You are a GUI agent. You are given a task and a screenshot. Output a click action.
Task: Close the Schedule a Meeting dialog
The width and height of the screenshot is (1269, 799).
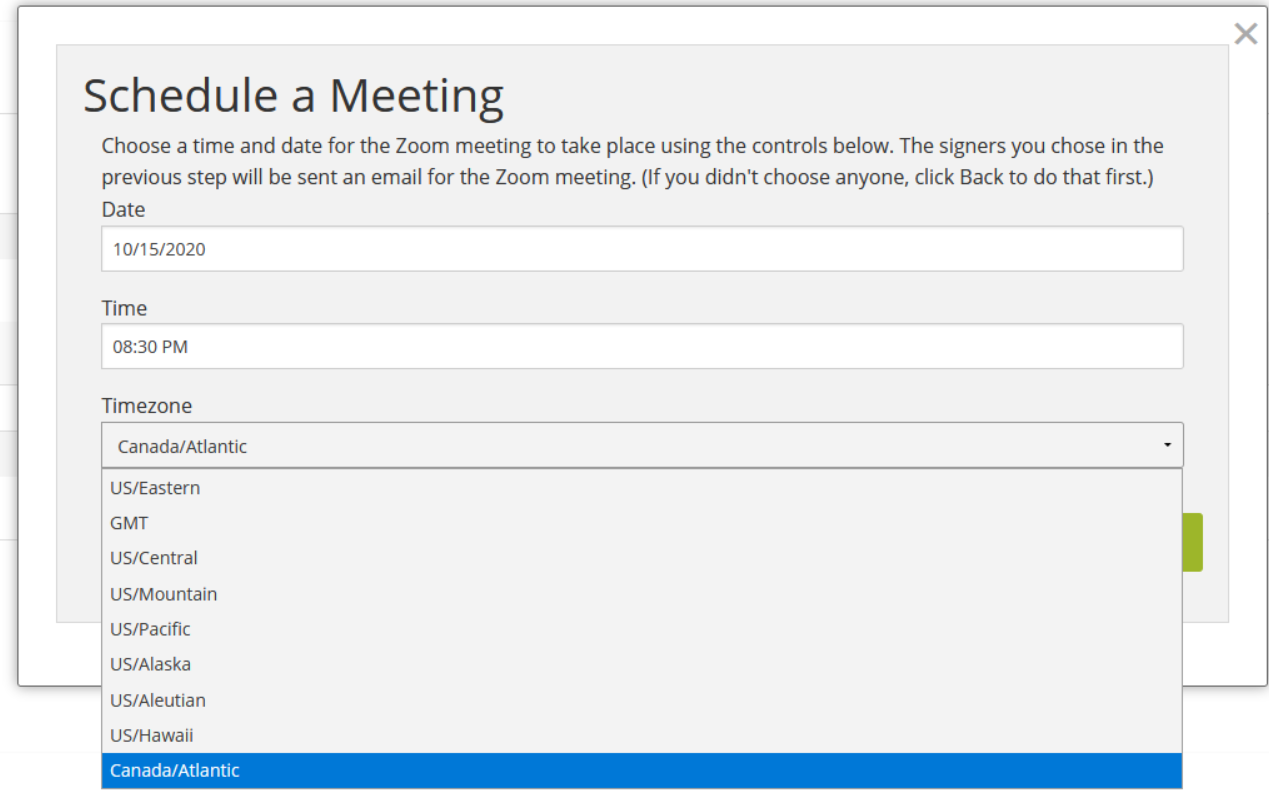[x=1245, y=35]
